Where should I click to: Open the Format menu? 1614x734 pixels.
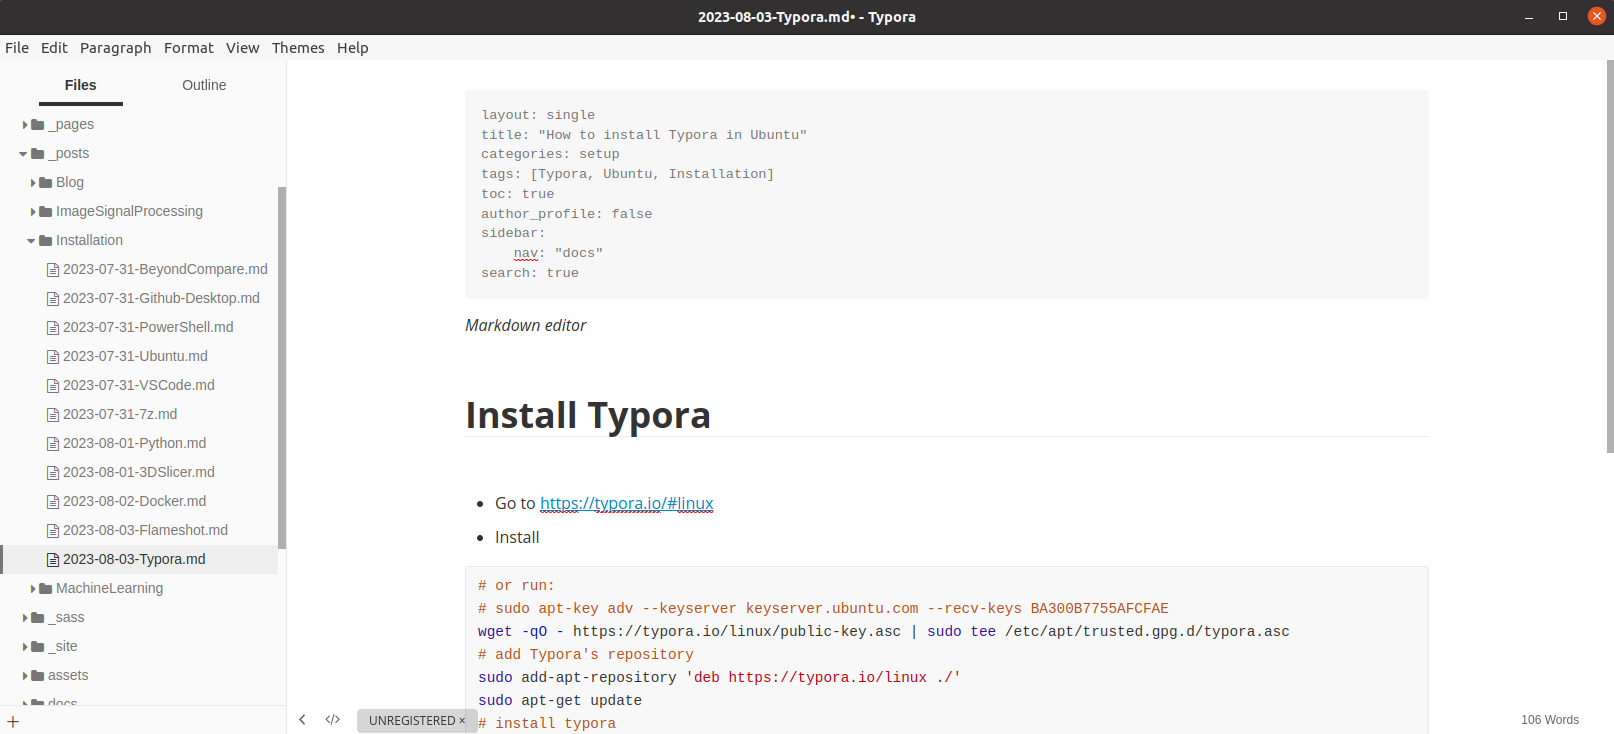189,47
